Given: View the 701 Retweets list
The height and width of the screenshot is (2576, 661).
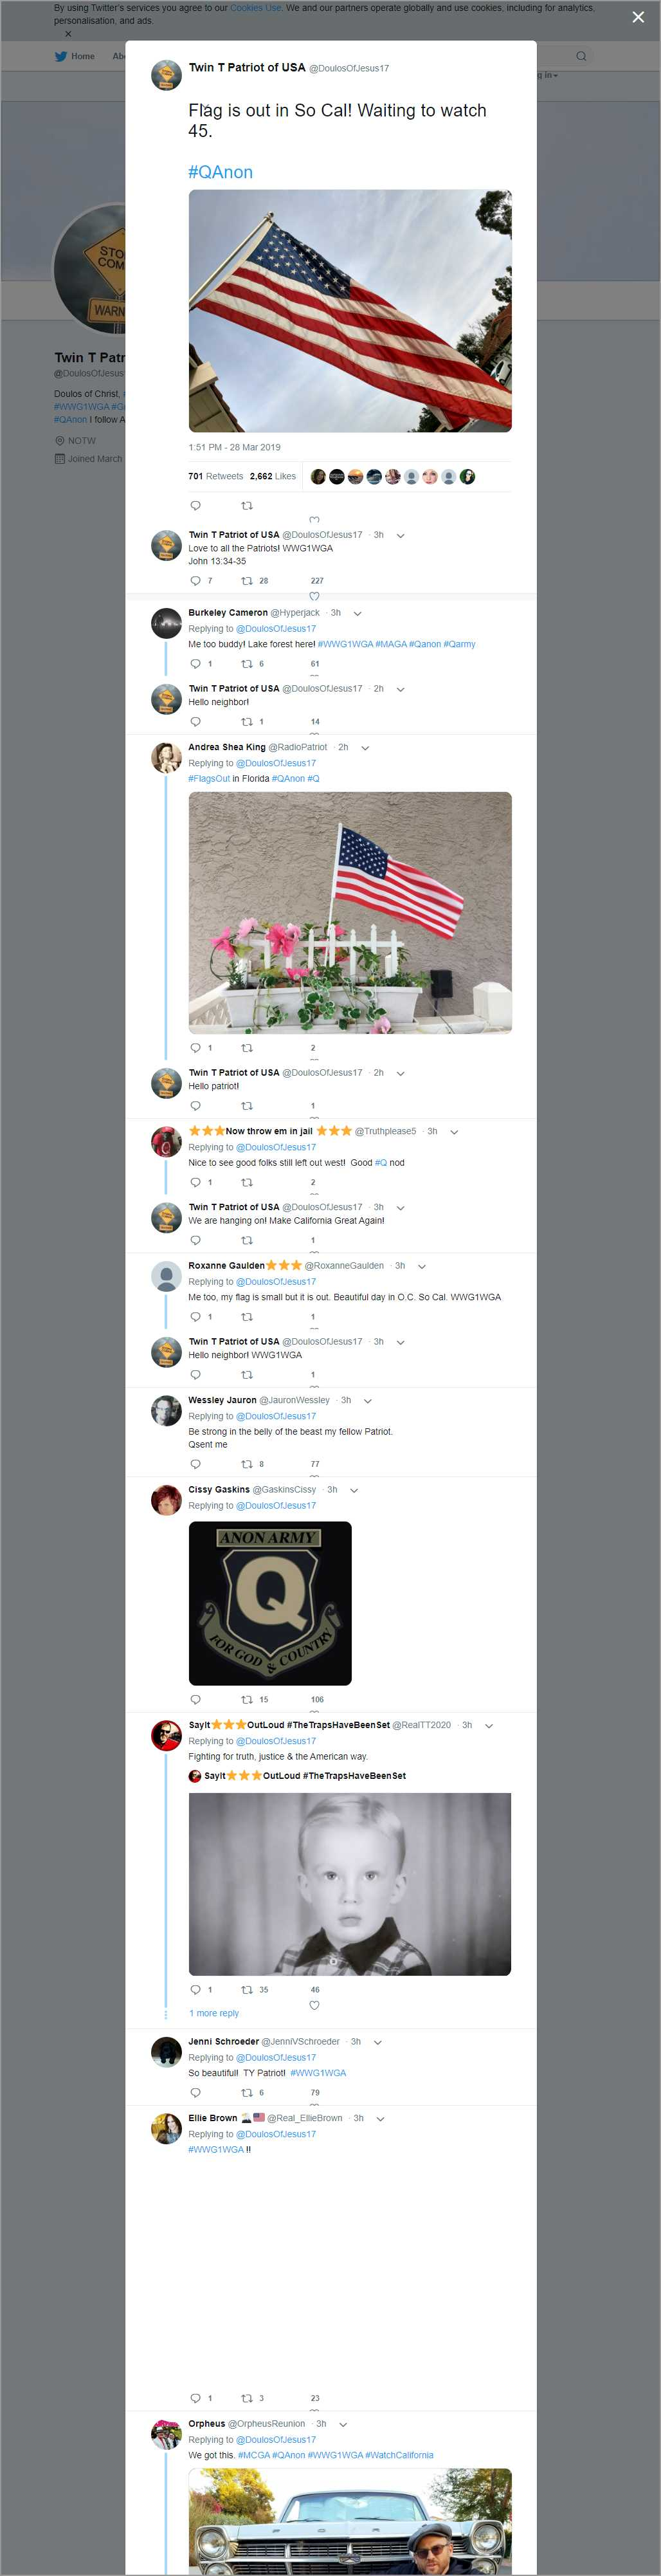Looking at the screenshot, I should point(216,476).
